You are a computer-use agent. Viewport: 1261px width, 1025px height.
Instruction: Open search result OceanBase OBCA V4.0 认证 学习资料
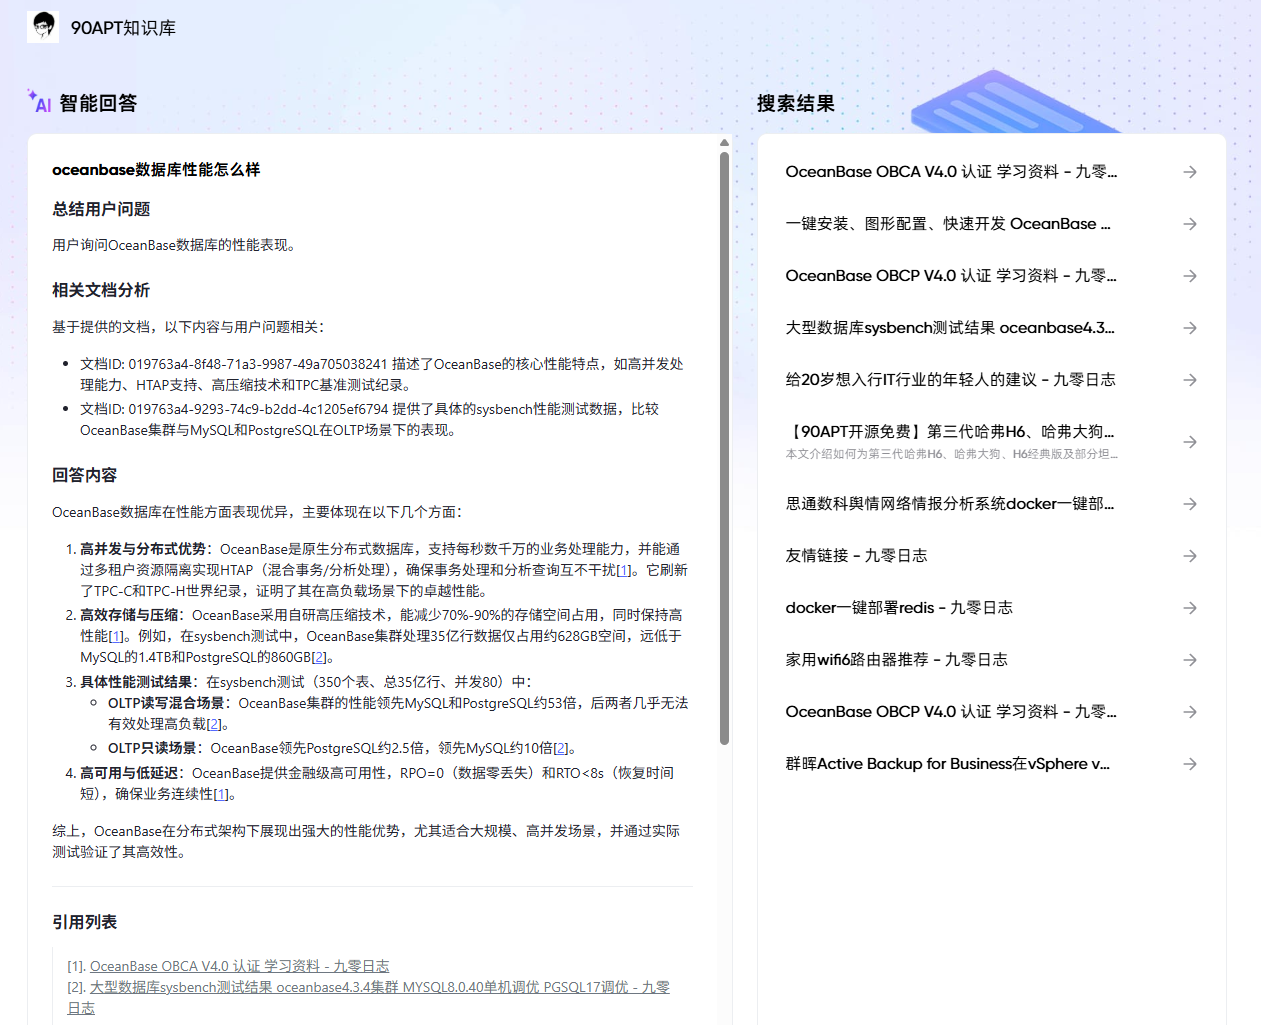pyautogui.click(x=951, y=172)
